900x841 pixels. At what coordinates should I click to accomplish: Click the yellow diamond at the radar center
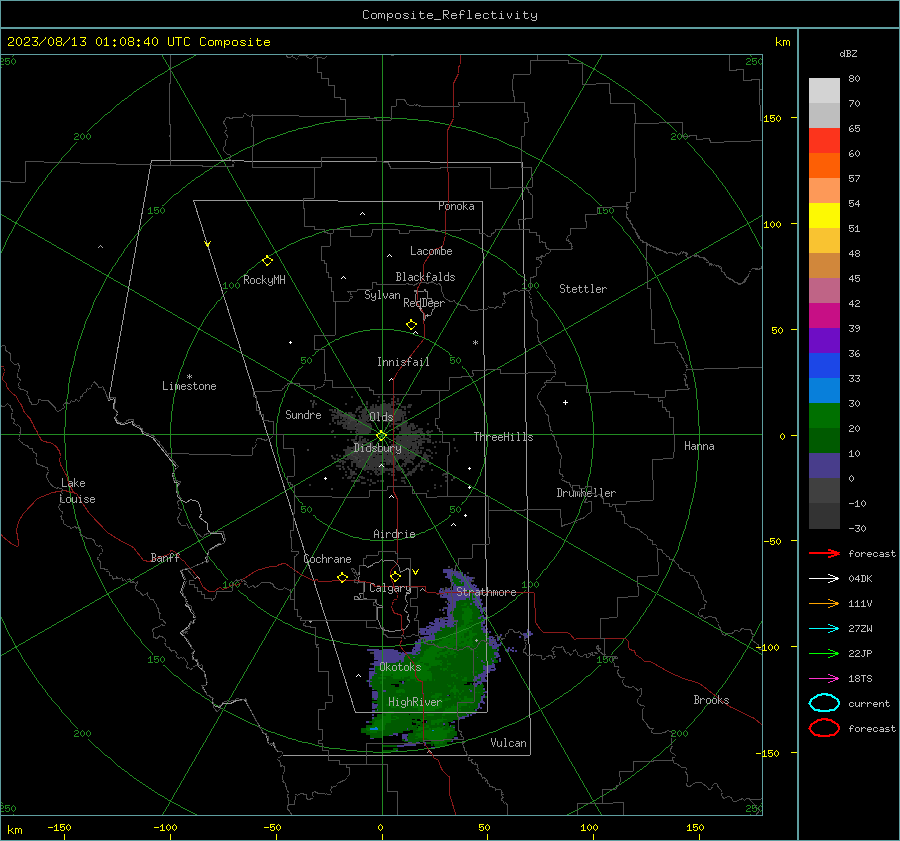point(381,436)
